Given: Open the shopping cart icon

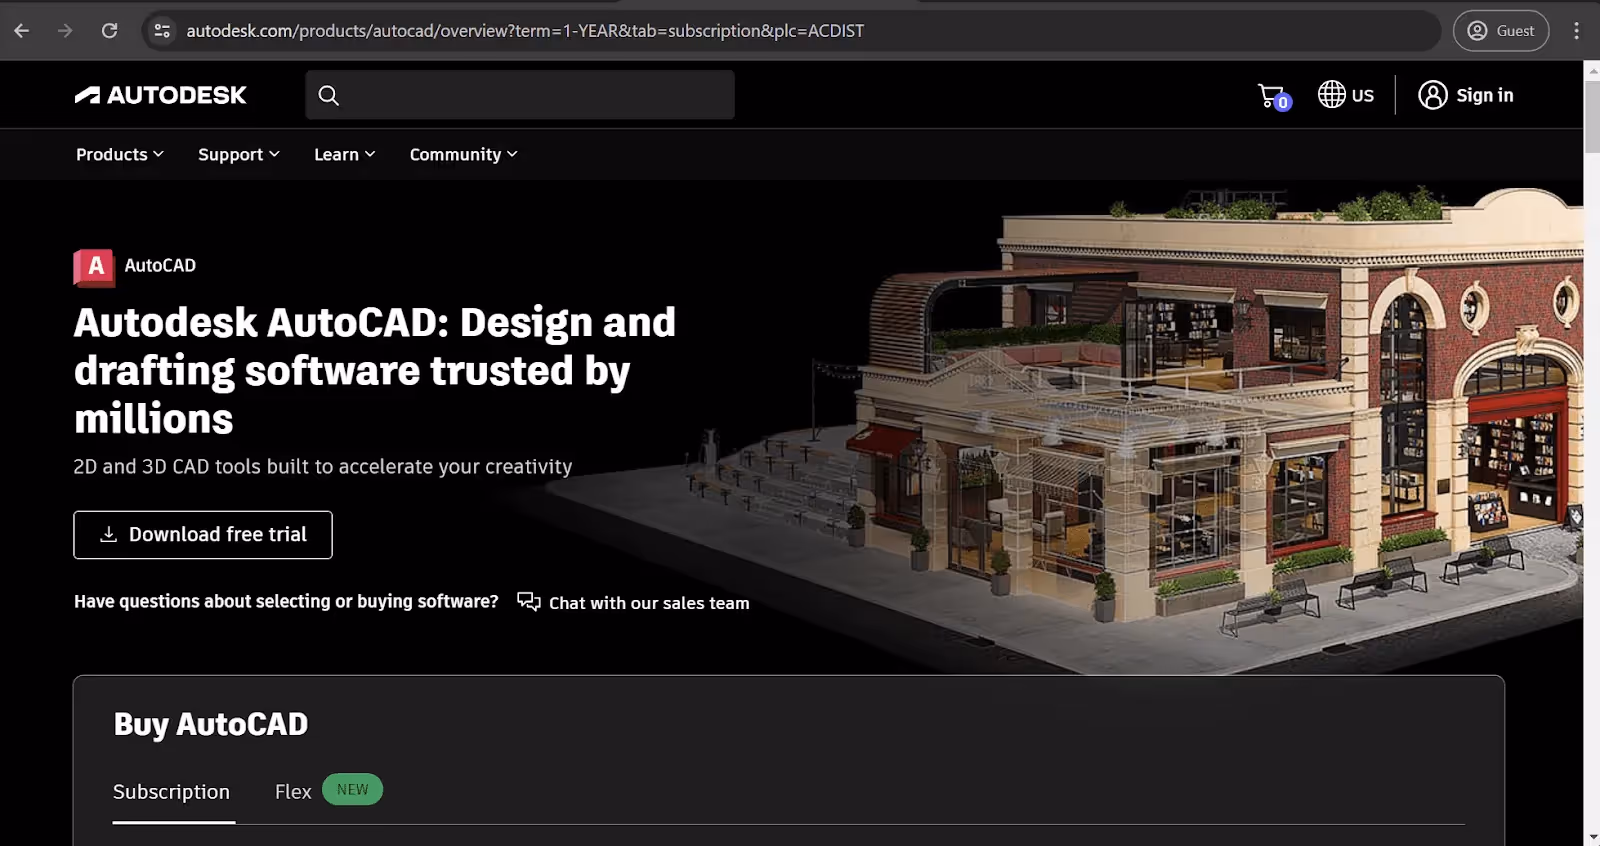Looking at the screenshot, I should tap(1274, 96).
